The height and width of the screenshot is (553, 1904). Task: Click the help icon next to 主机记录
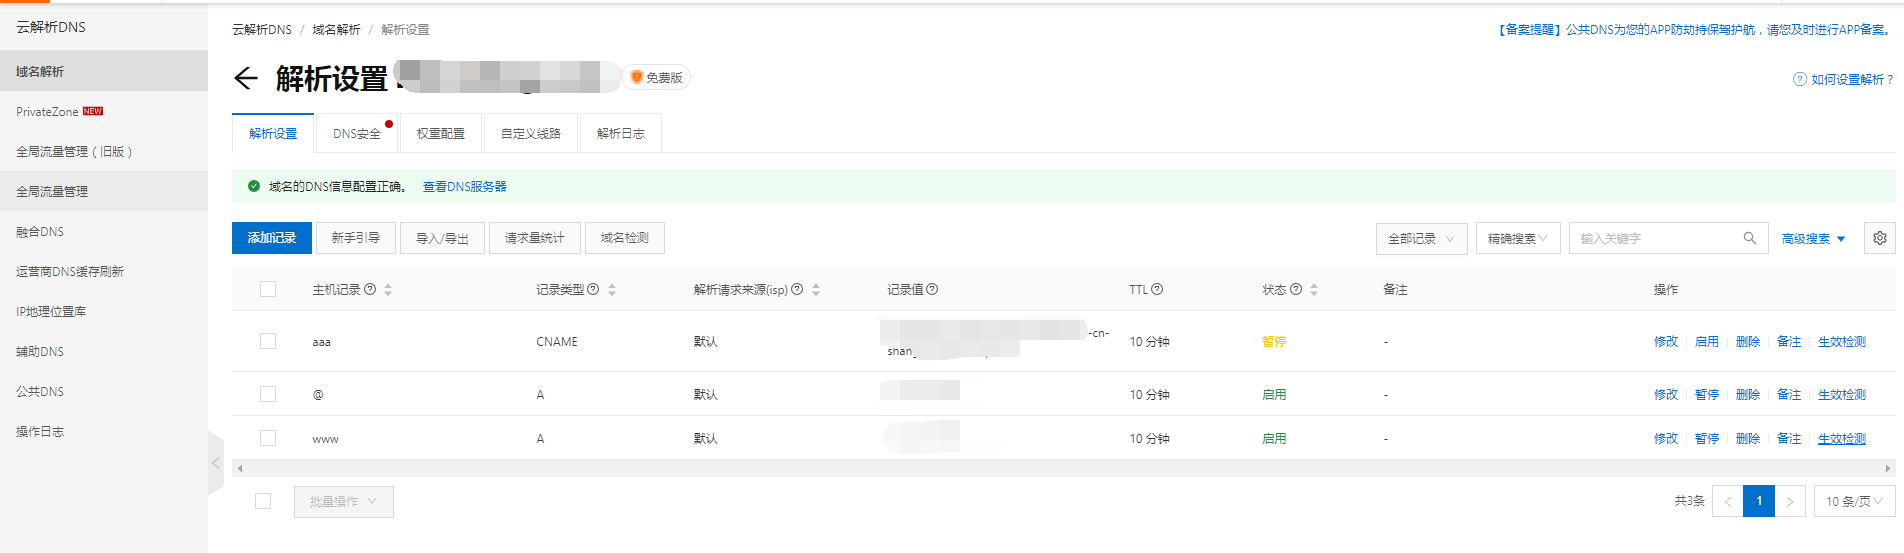(370, 289)
